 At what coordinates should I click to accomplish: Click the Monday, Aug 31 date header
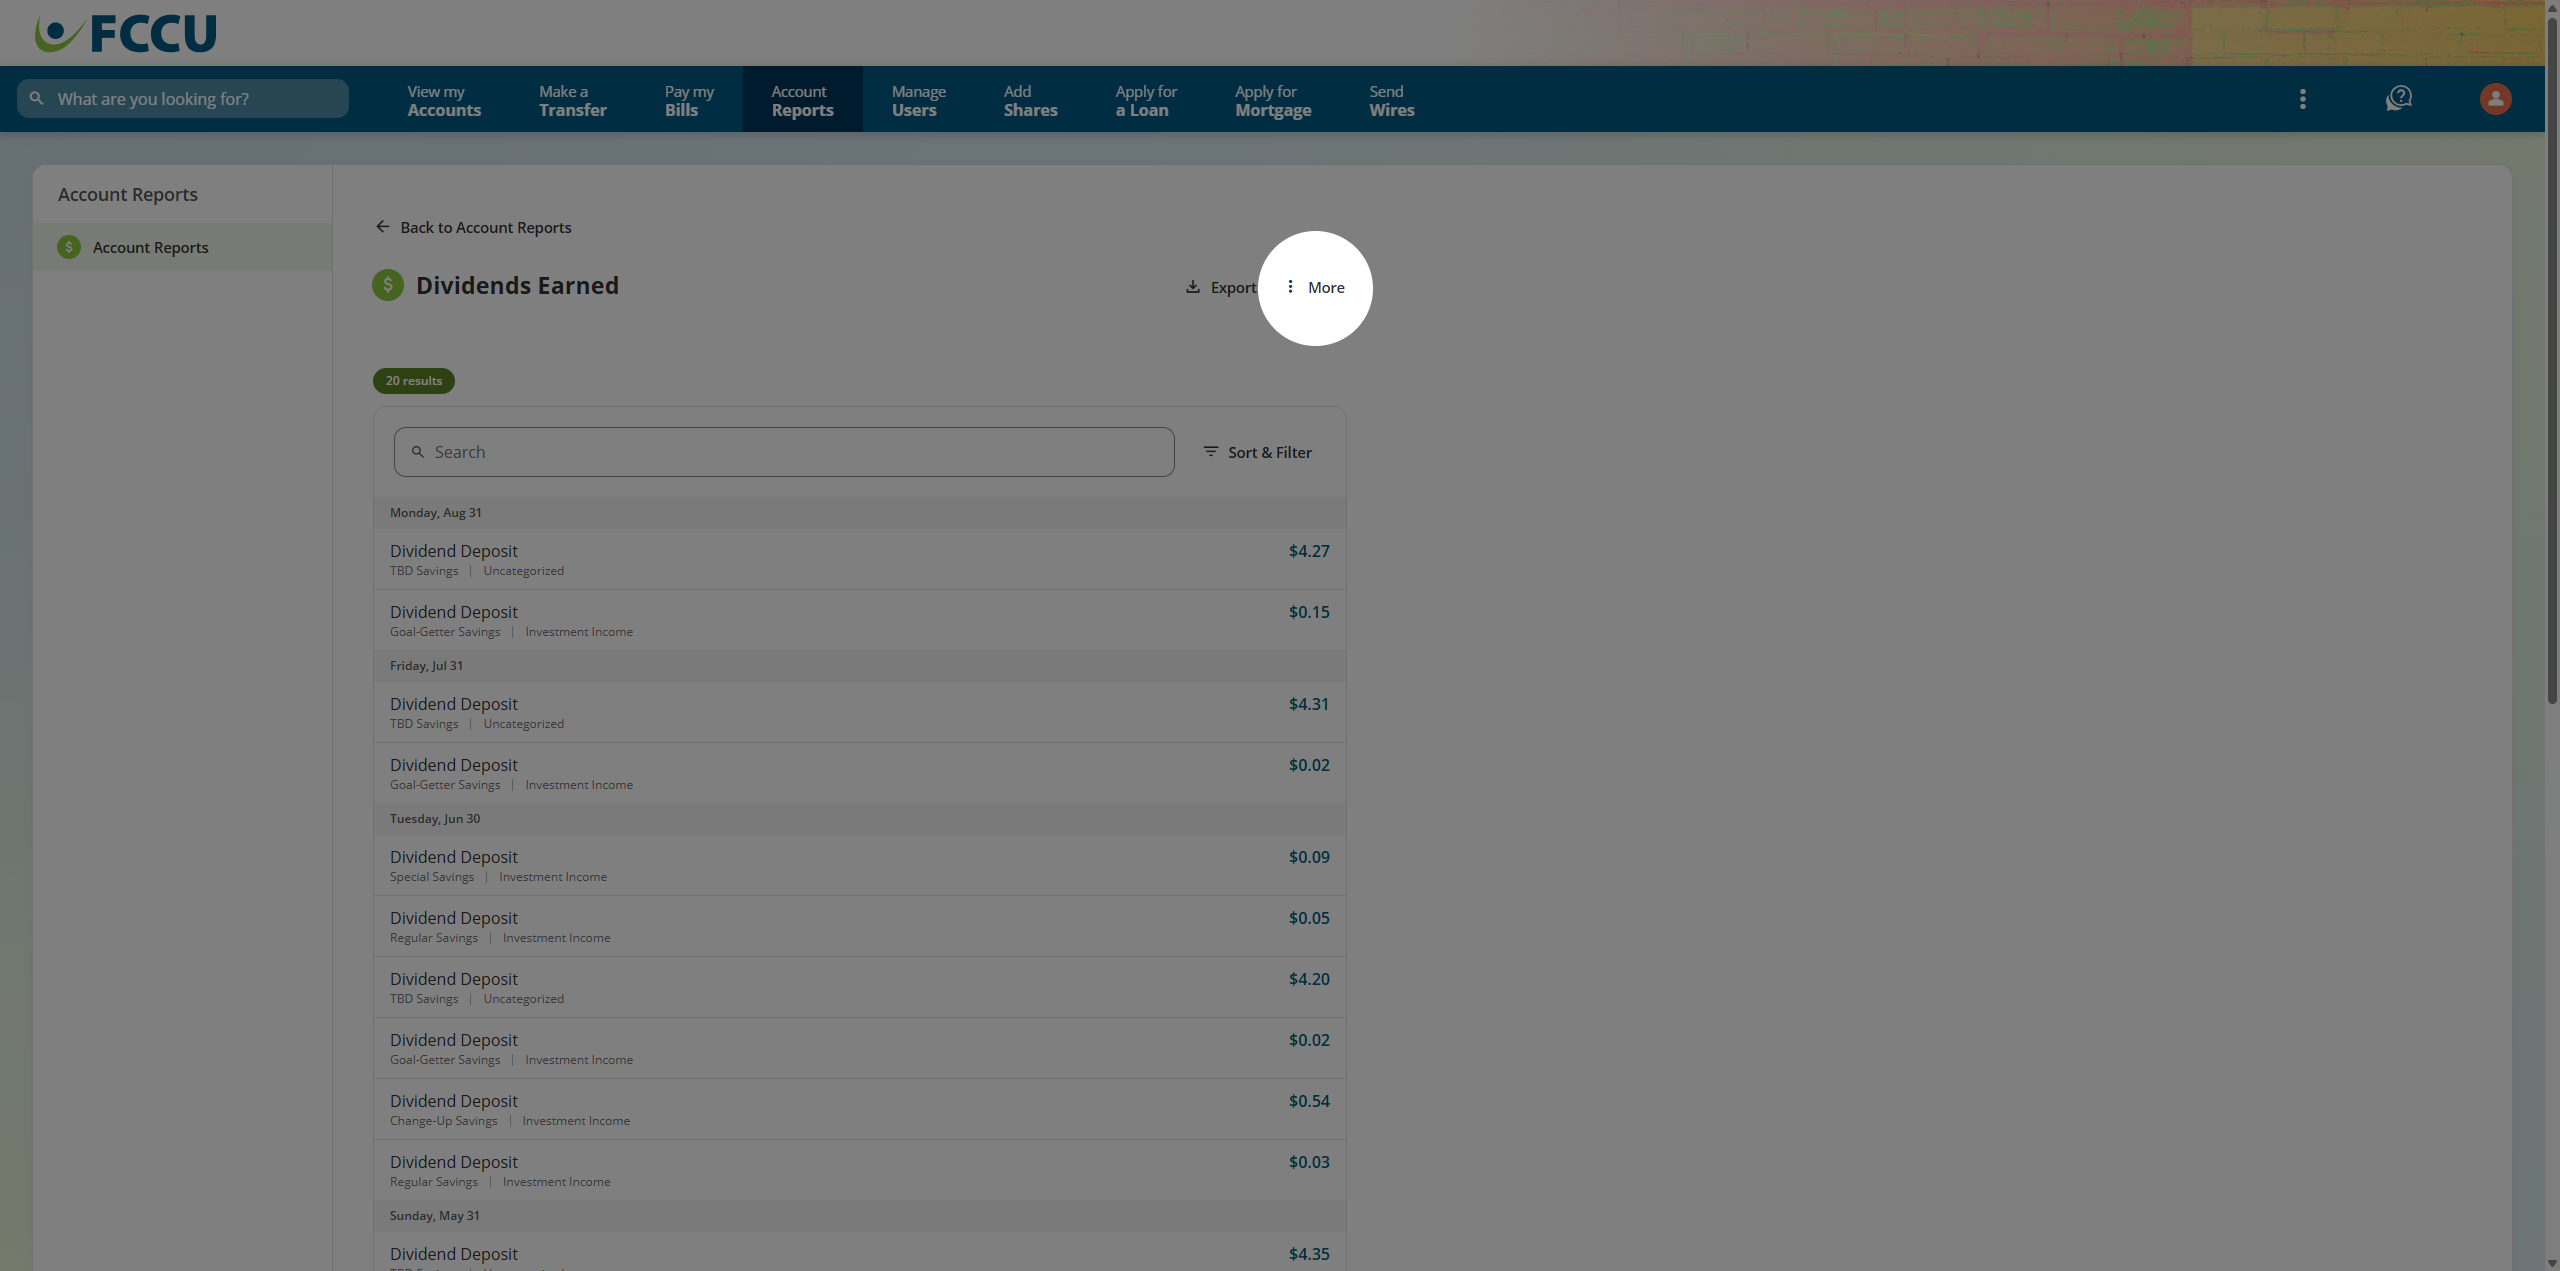pos(860,513)
